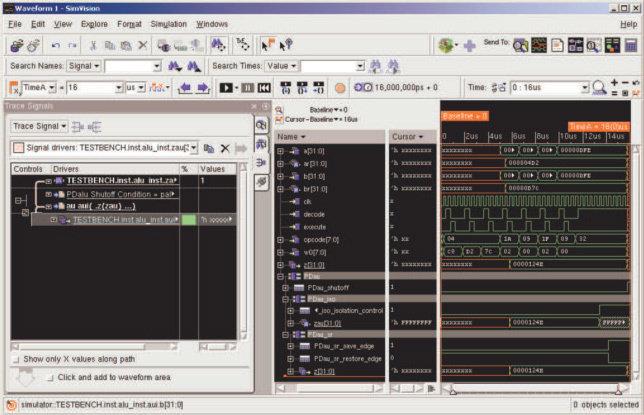Click the Redo arrow icon

coord(72,45)
